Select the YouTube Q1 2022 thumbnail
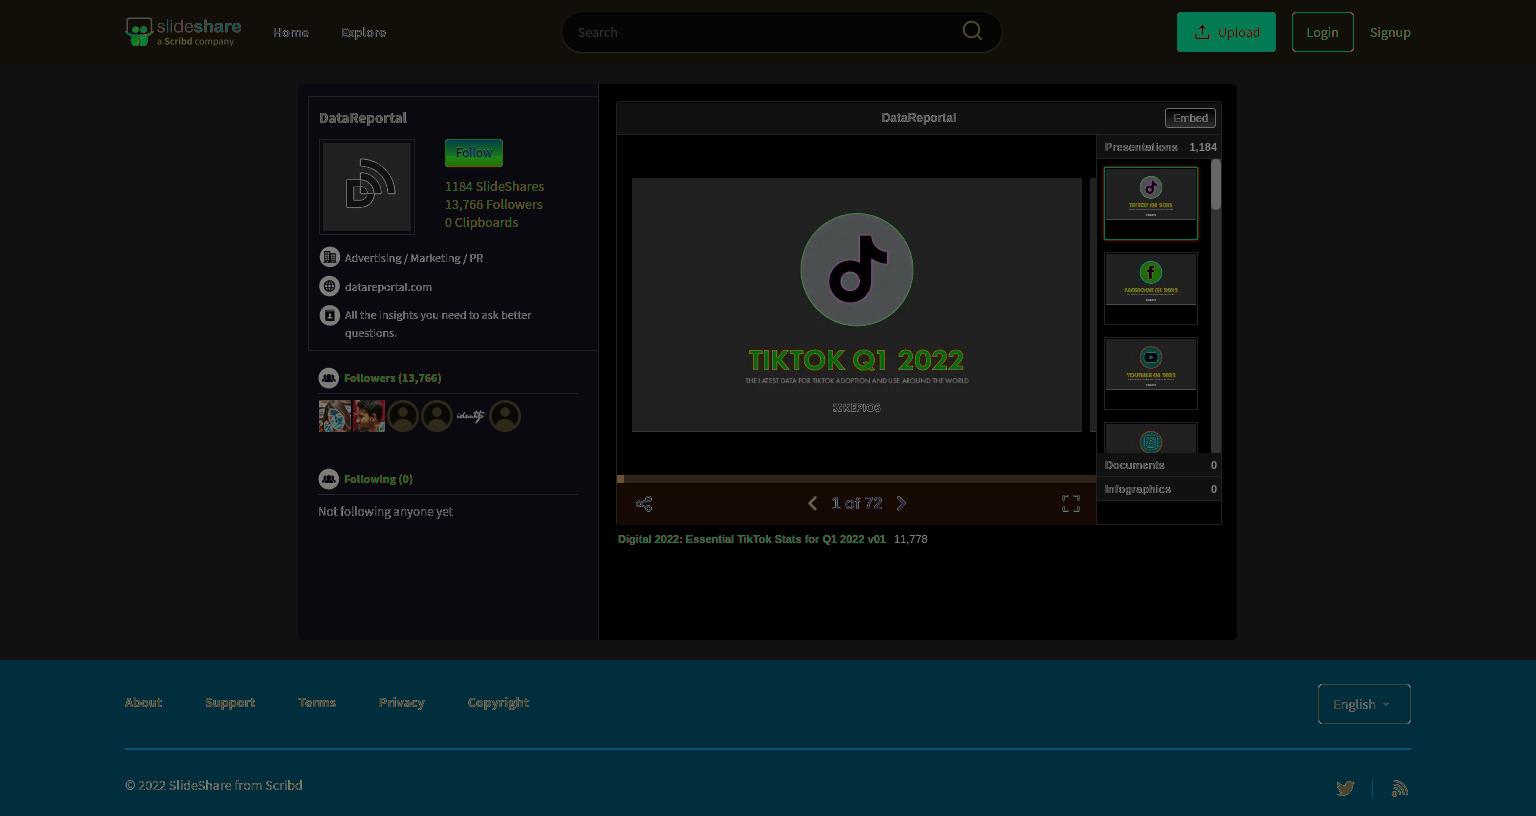 [1151, 373]
